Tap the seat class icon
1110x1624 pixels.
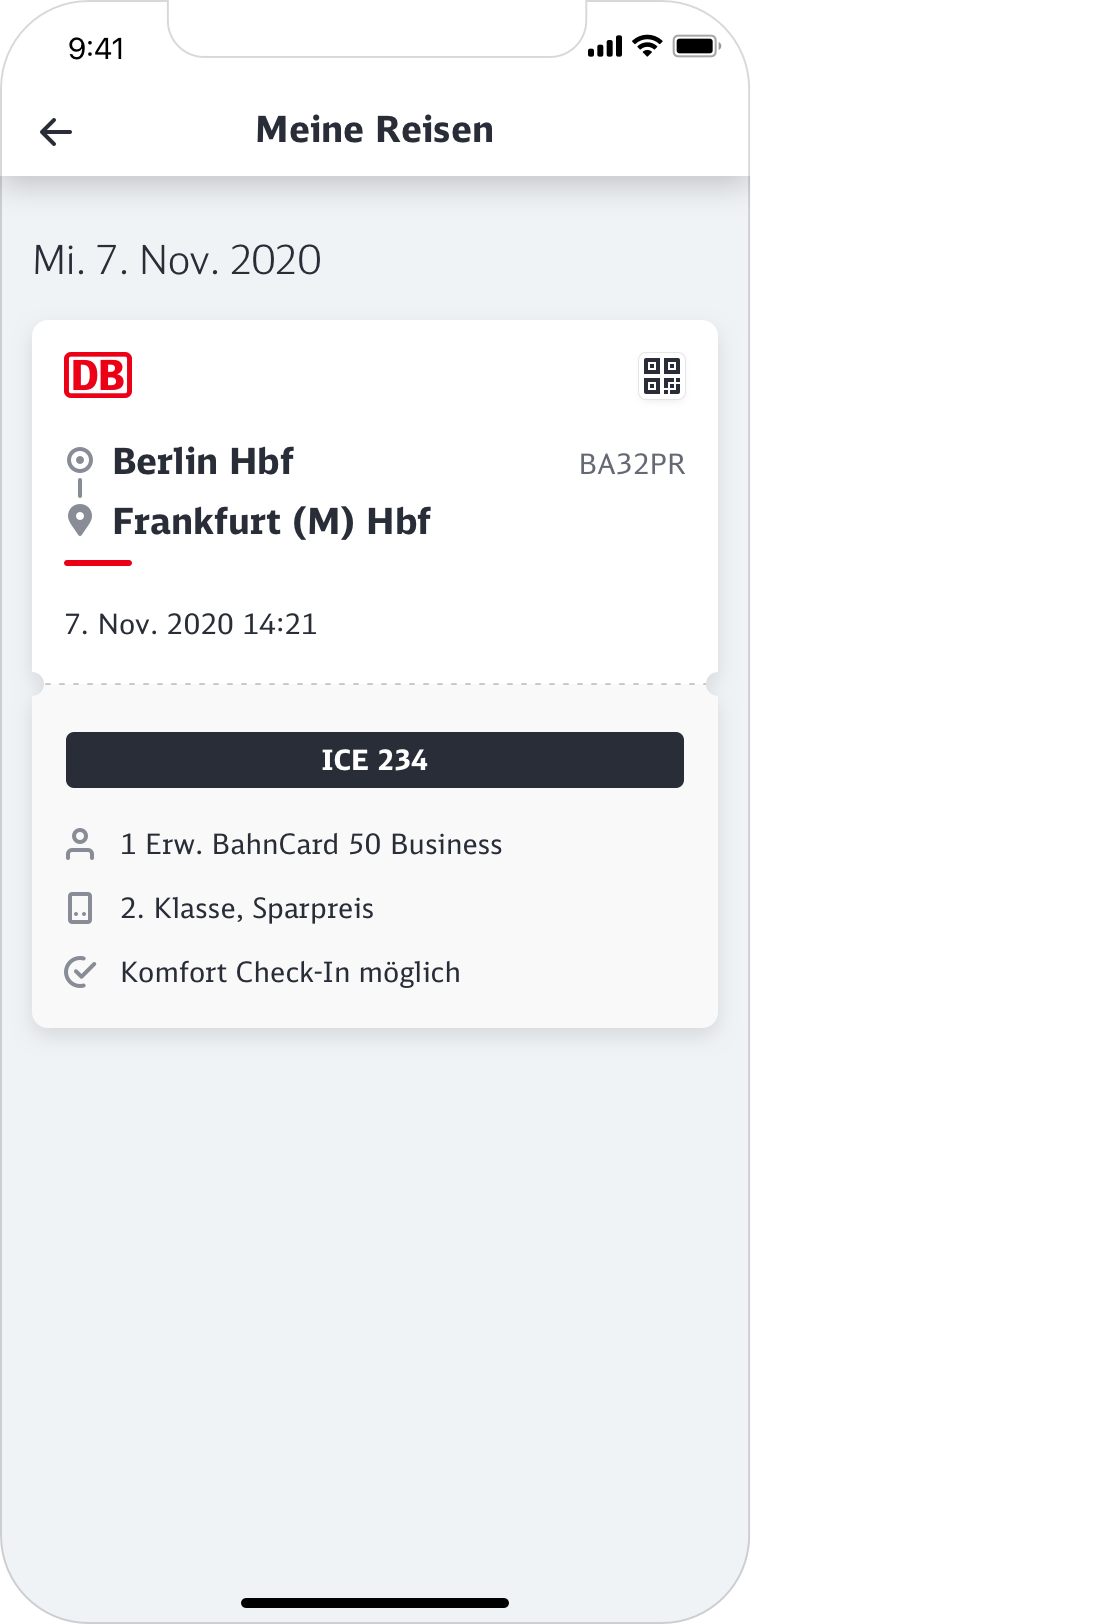[80, 908]
